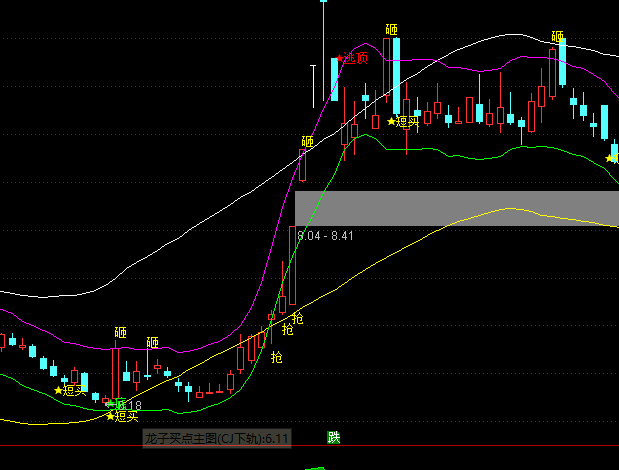Select the lowest 抢 buy signal label
619x470 pixels.
(276, 356)
